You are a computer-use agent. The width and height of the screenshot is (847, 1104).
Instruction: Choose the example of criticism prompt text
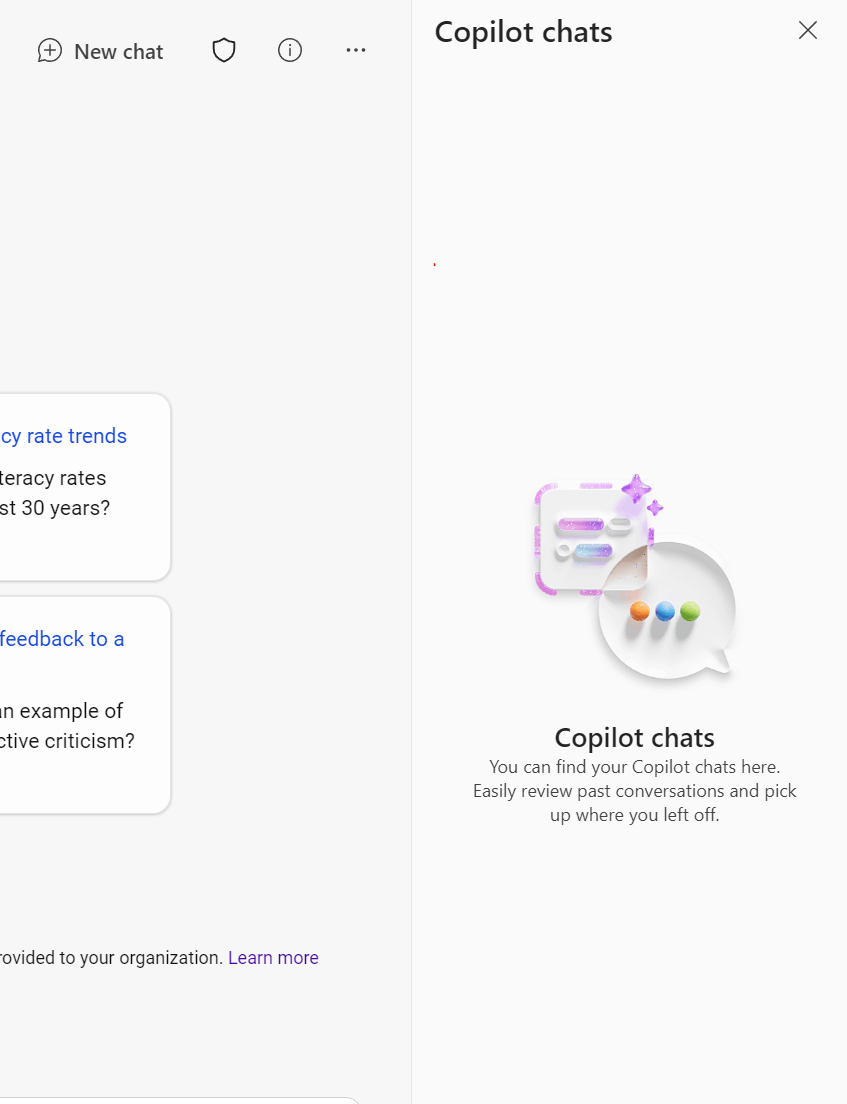point(67,726)
